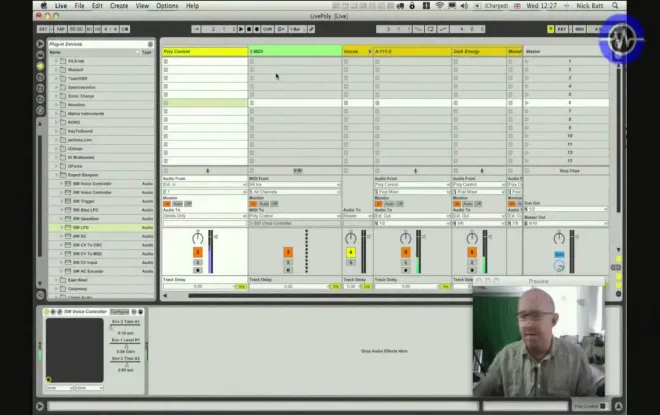Toggle SW Voice Controller device on/off
Viewport: 660px width, 415px height.
46,312
